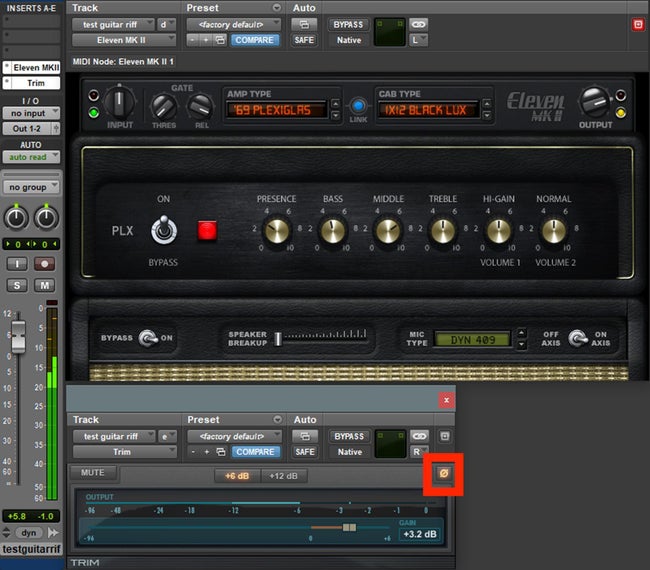
Task: Open Trim factory default preset dropdown
Action: [234, 436]
